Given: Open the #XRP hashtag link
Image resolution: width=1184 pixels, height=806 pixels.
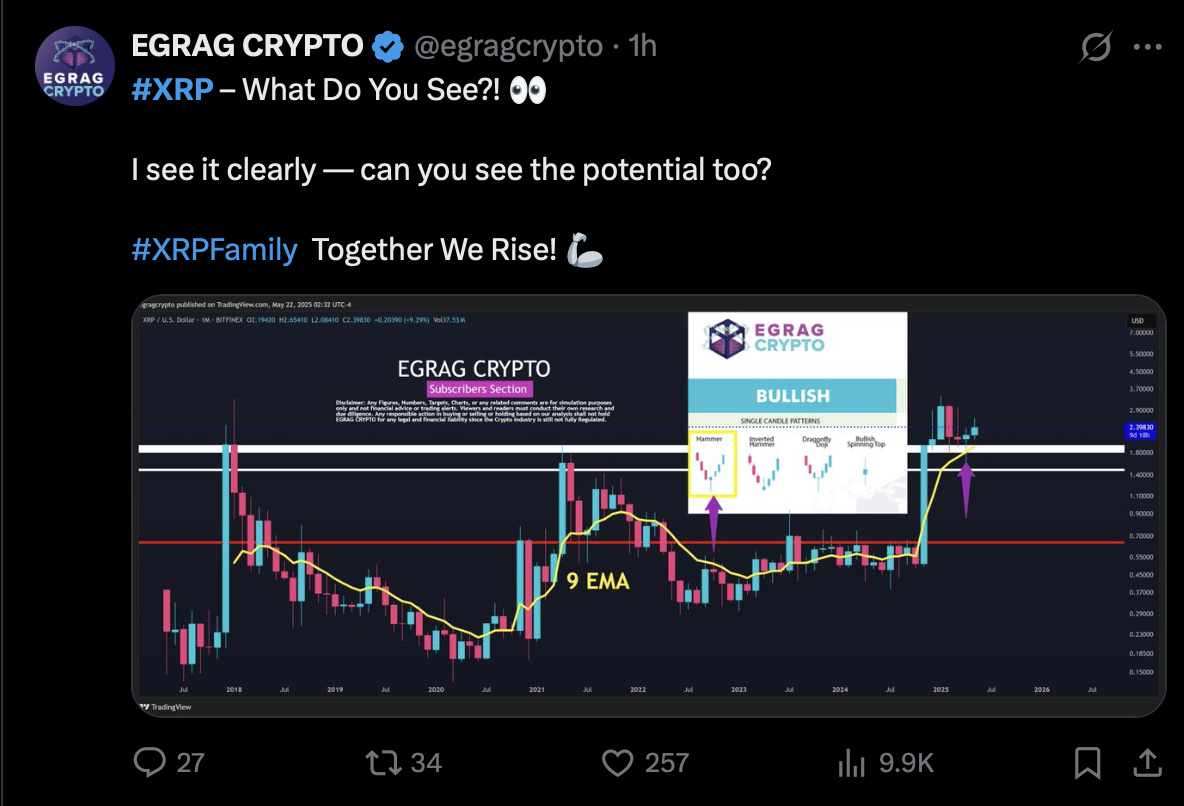Looking at the screenshot, I should [172, 89].
